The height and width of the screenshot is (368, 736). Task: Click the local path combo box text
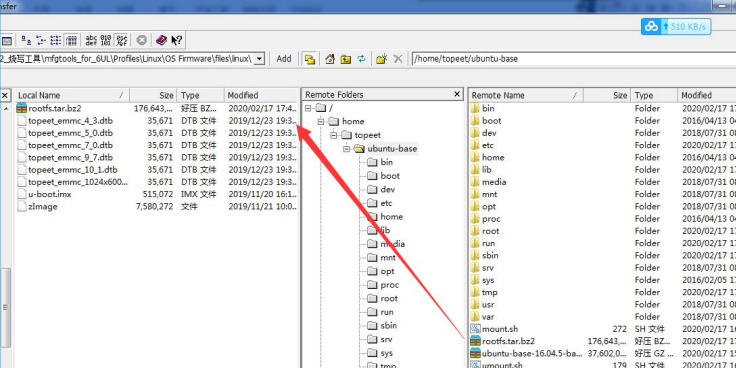tap(128, 59)
